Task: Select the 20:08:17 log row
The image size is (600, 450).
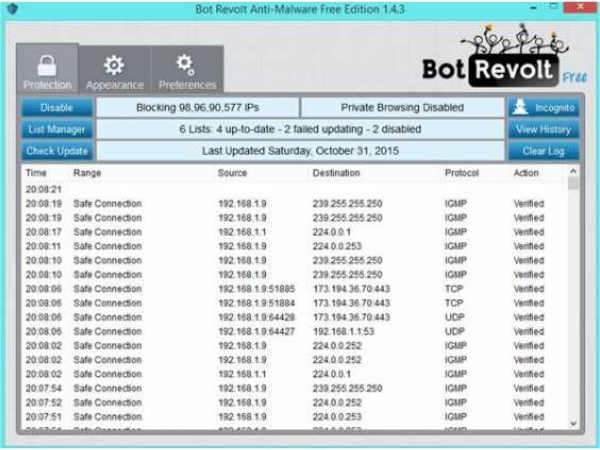Action: (x=295, y=232)
